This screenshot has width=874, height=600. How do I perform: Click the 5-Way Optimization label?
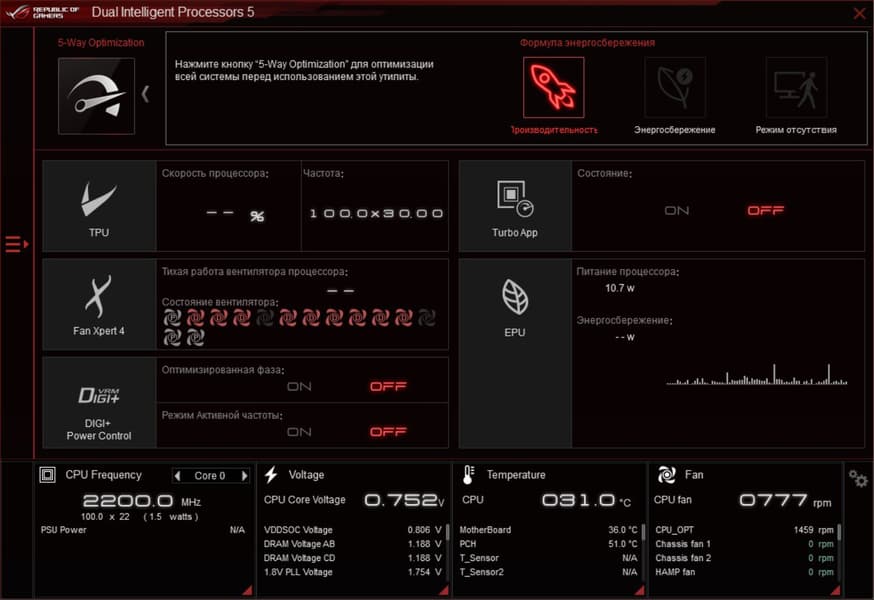coord(101,43)
